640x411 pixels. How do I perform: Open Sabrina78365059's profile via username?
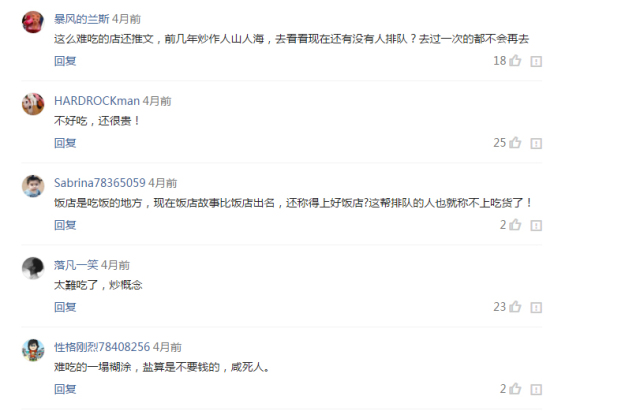[x=100, y=183]
